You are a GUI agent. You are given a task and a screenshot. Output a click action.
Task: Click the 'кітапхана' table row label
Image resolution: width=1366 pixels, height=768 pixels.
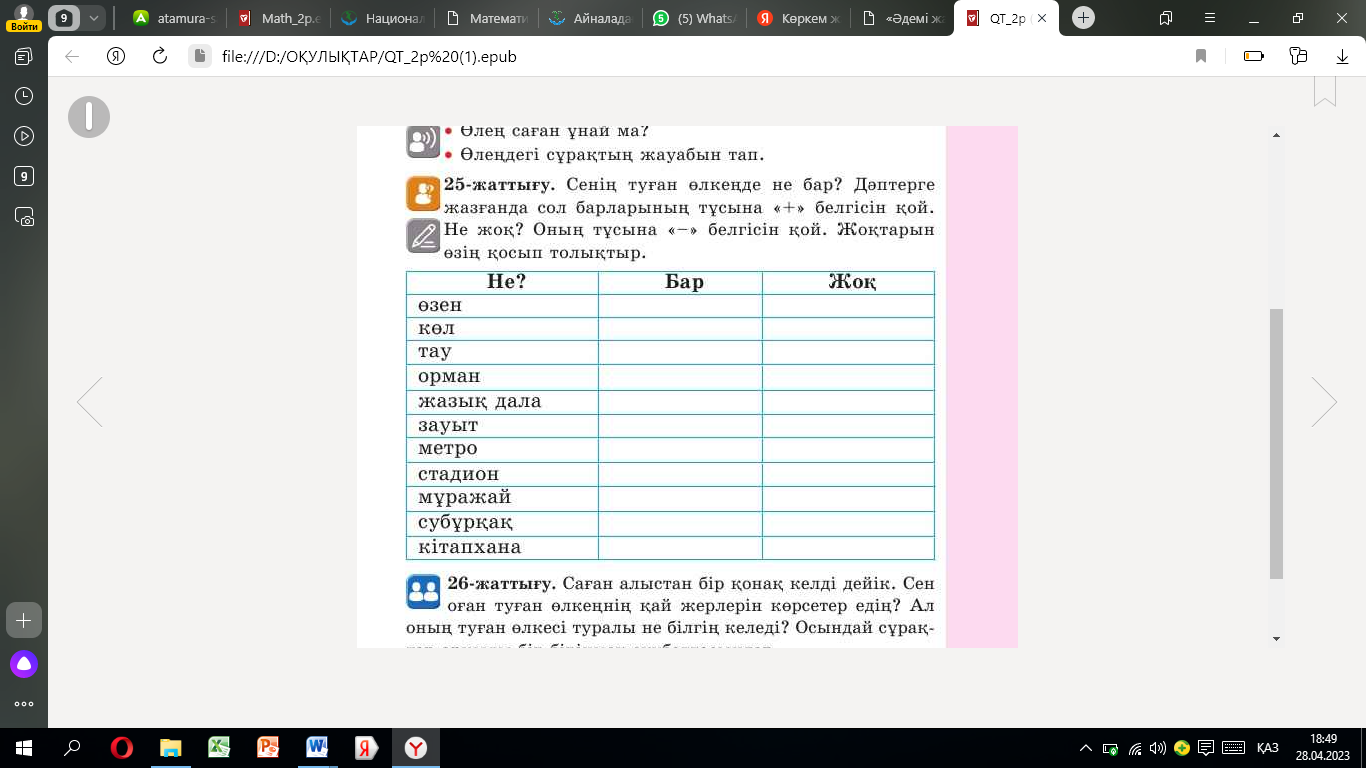[470, 548]
